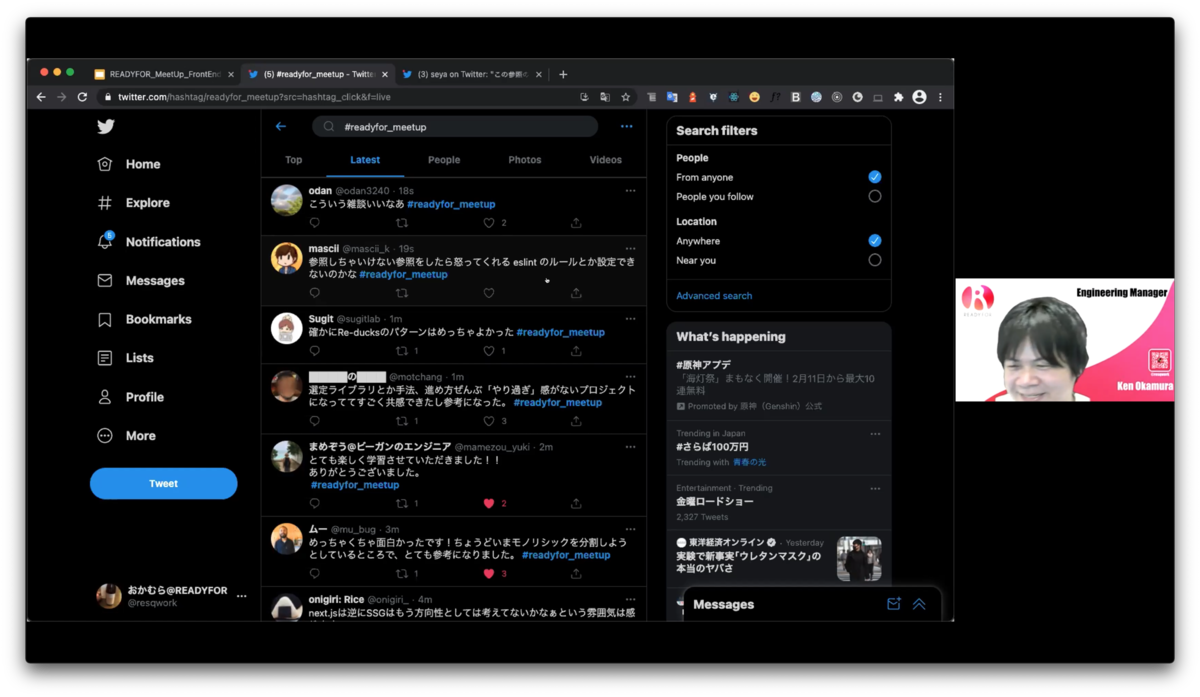Open odan's profile avatar
The width and height of the screenshot is (1200, 697).
287,200
